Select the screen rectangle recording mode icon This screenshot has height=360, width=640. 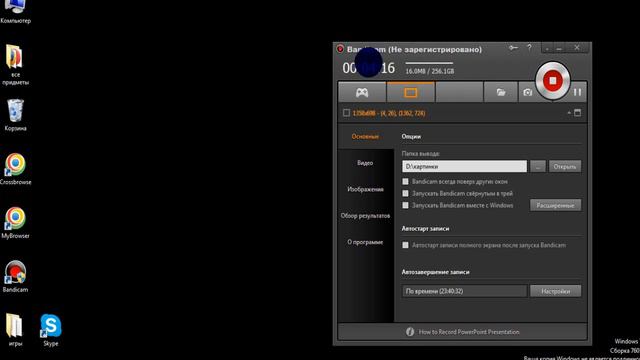pos(411,93)
